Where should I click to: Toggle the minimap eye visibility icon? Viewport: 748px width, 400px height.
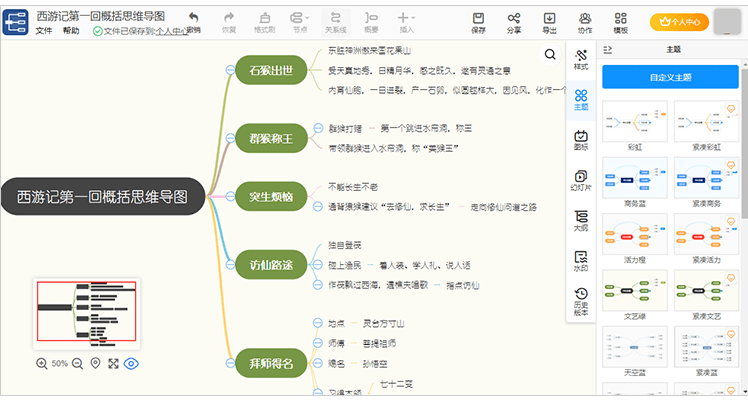[131, 363]
